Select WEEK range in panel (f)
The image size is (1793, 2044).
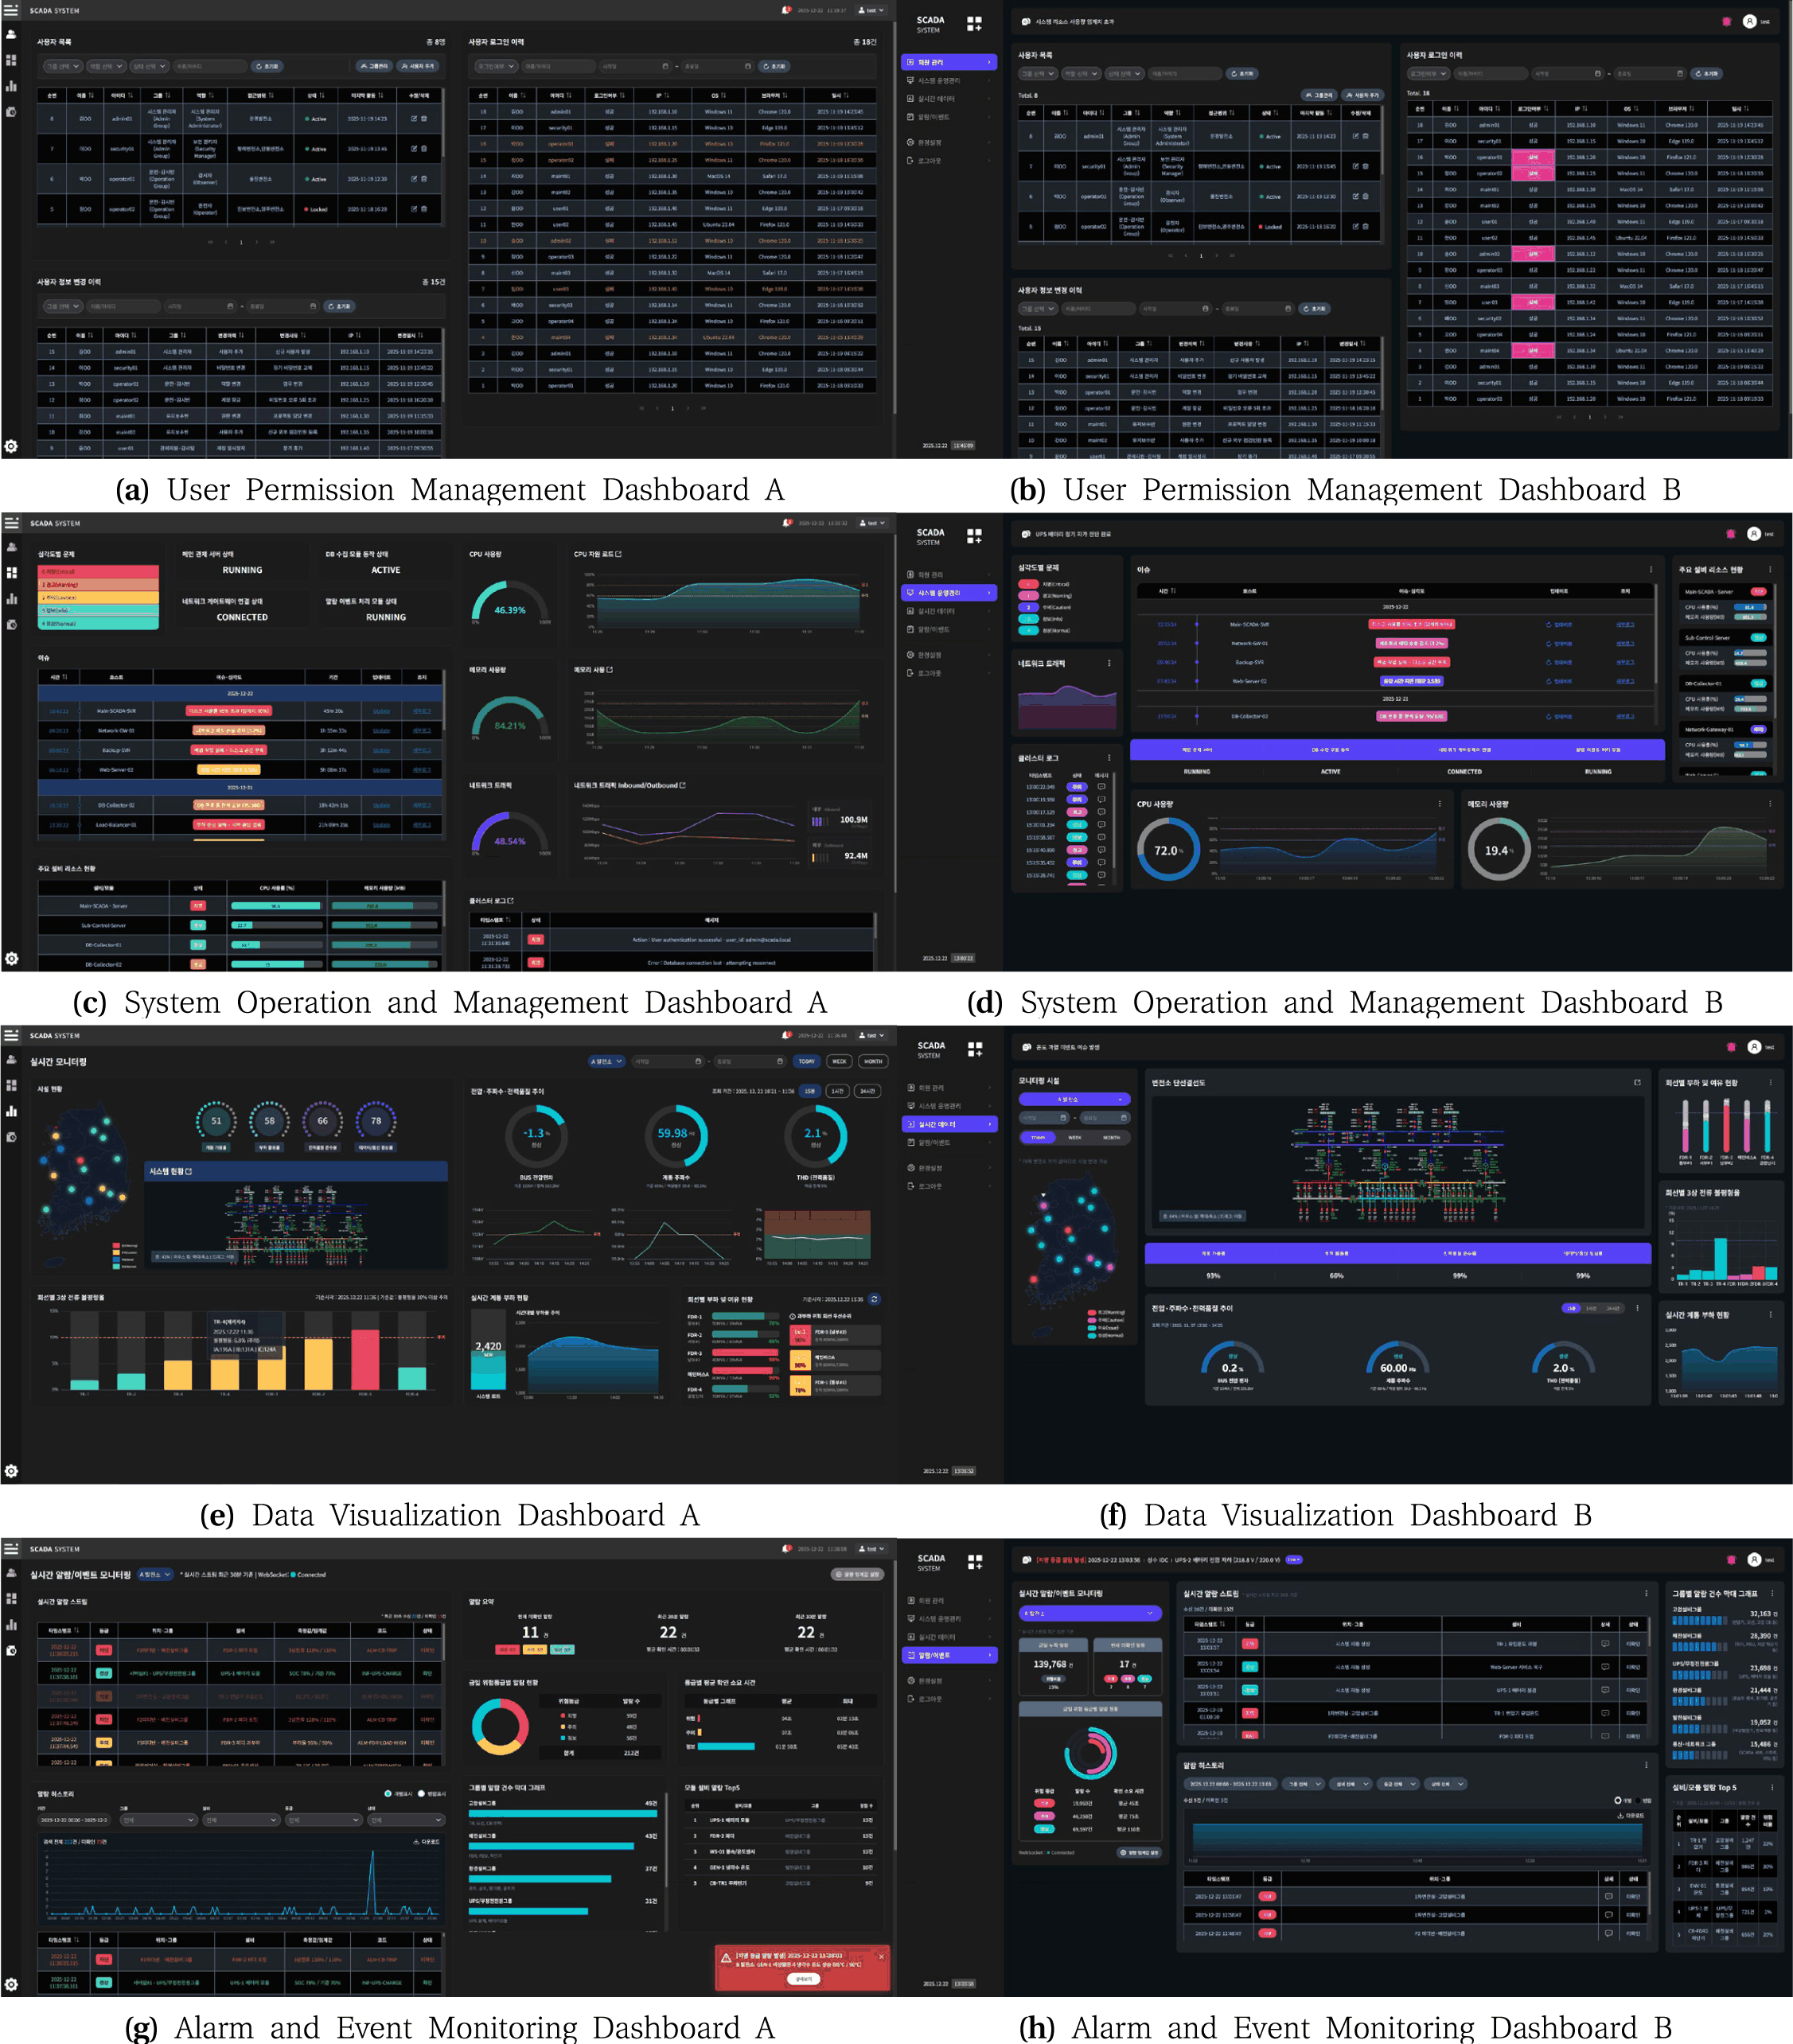click(1075, 1137)
